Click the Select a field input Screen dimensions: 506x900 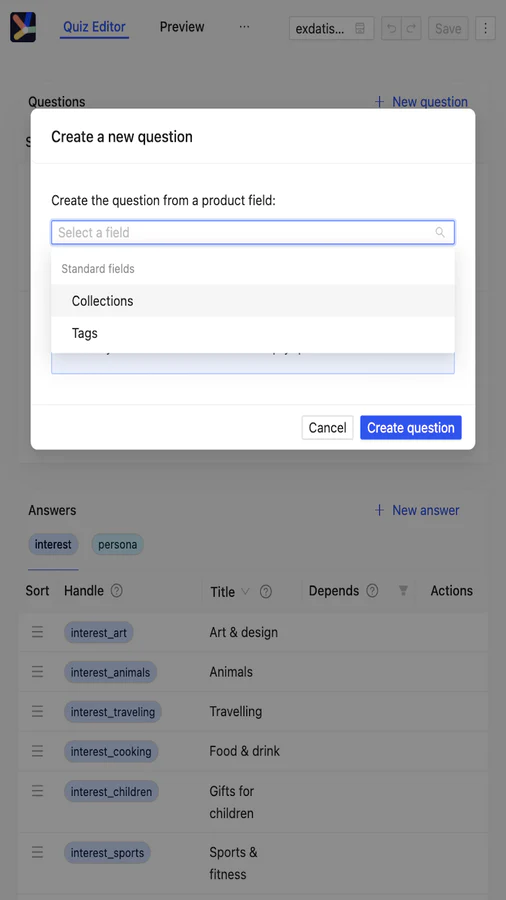coord(253,232)
